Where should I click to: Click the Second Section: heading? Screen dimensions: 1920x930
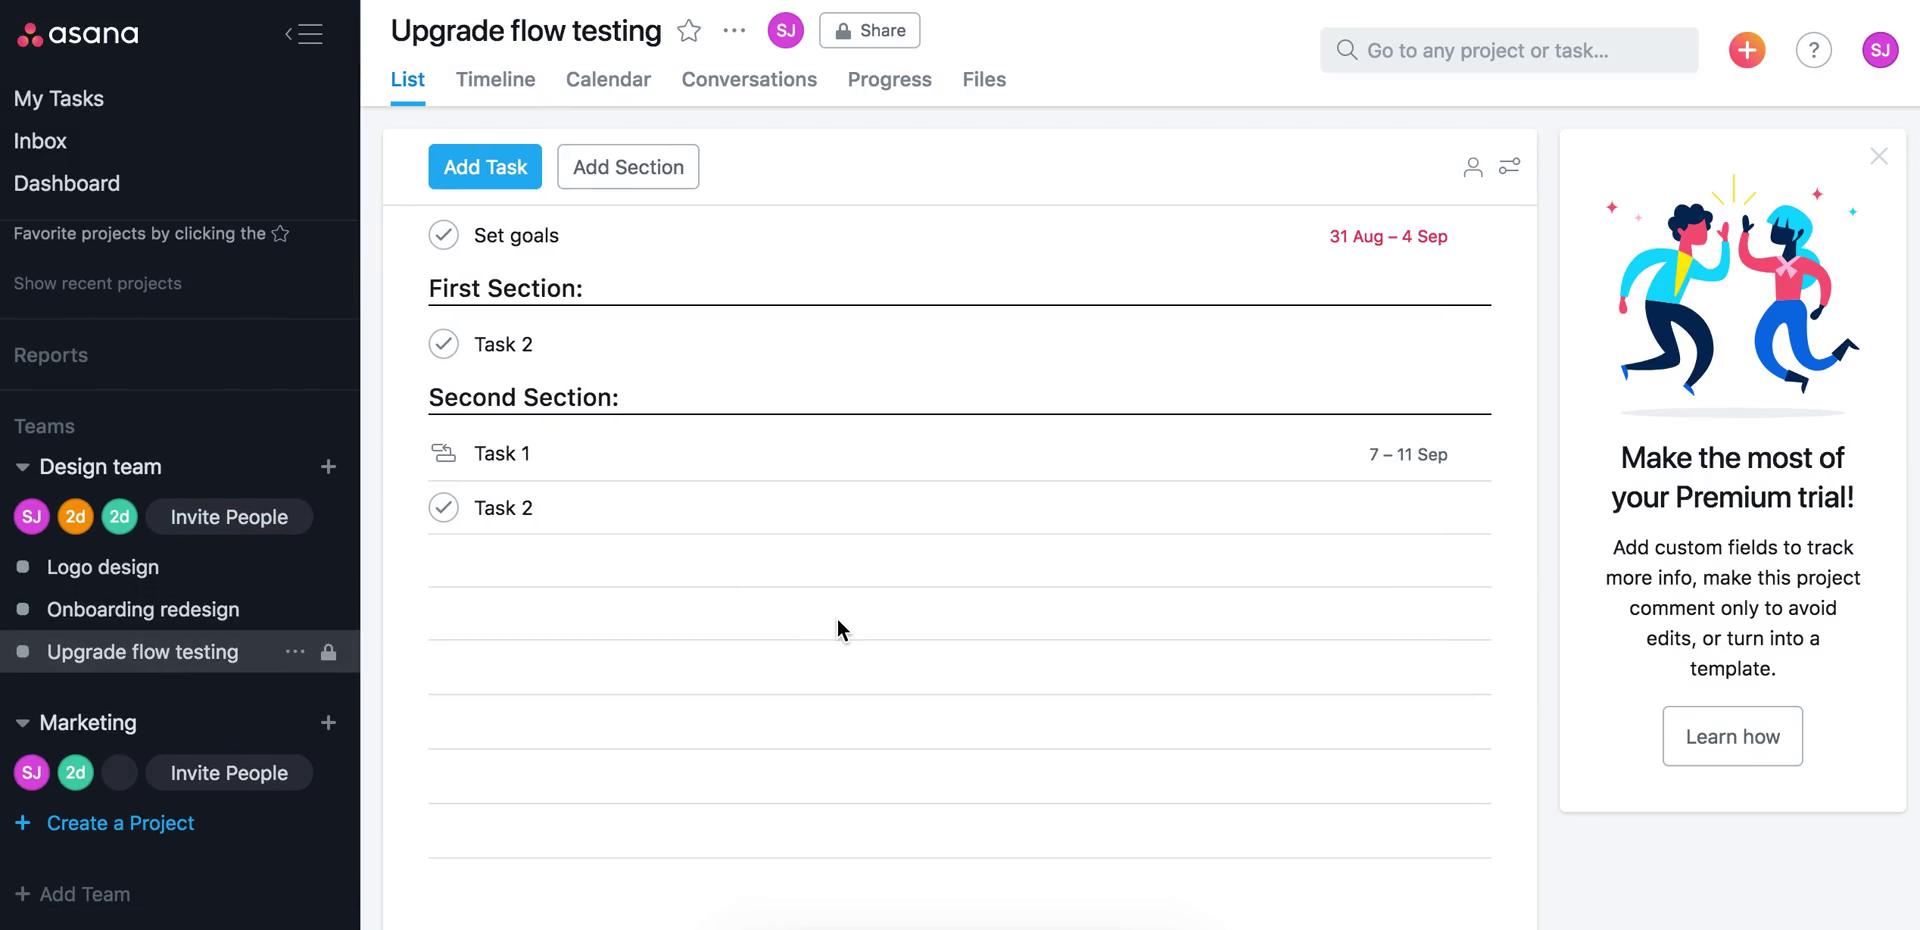524,397
